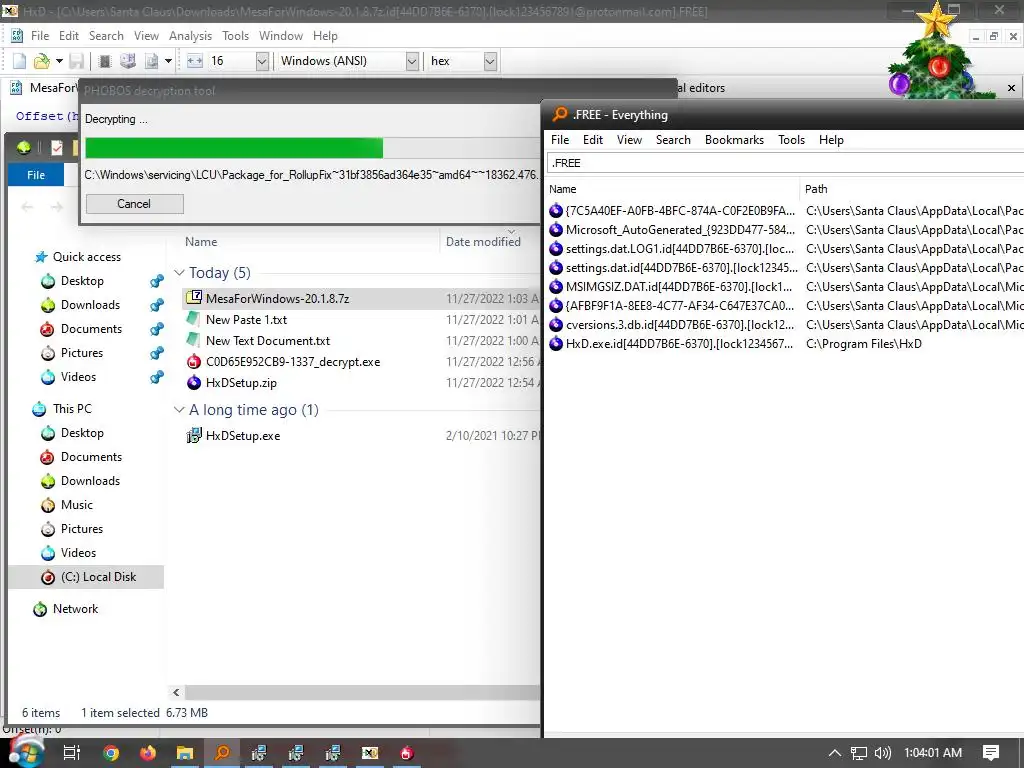Click the Explorer properties checkmark icon
1024x768 pixels.
click(57, 148)
